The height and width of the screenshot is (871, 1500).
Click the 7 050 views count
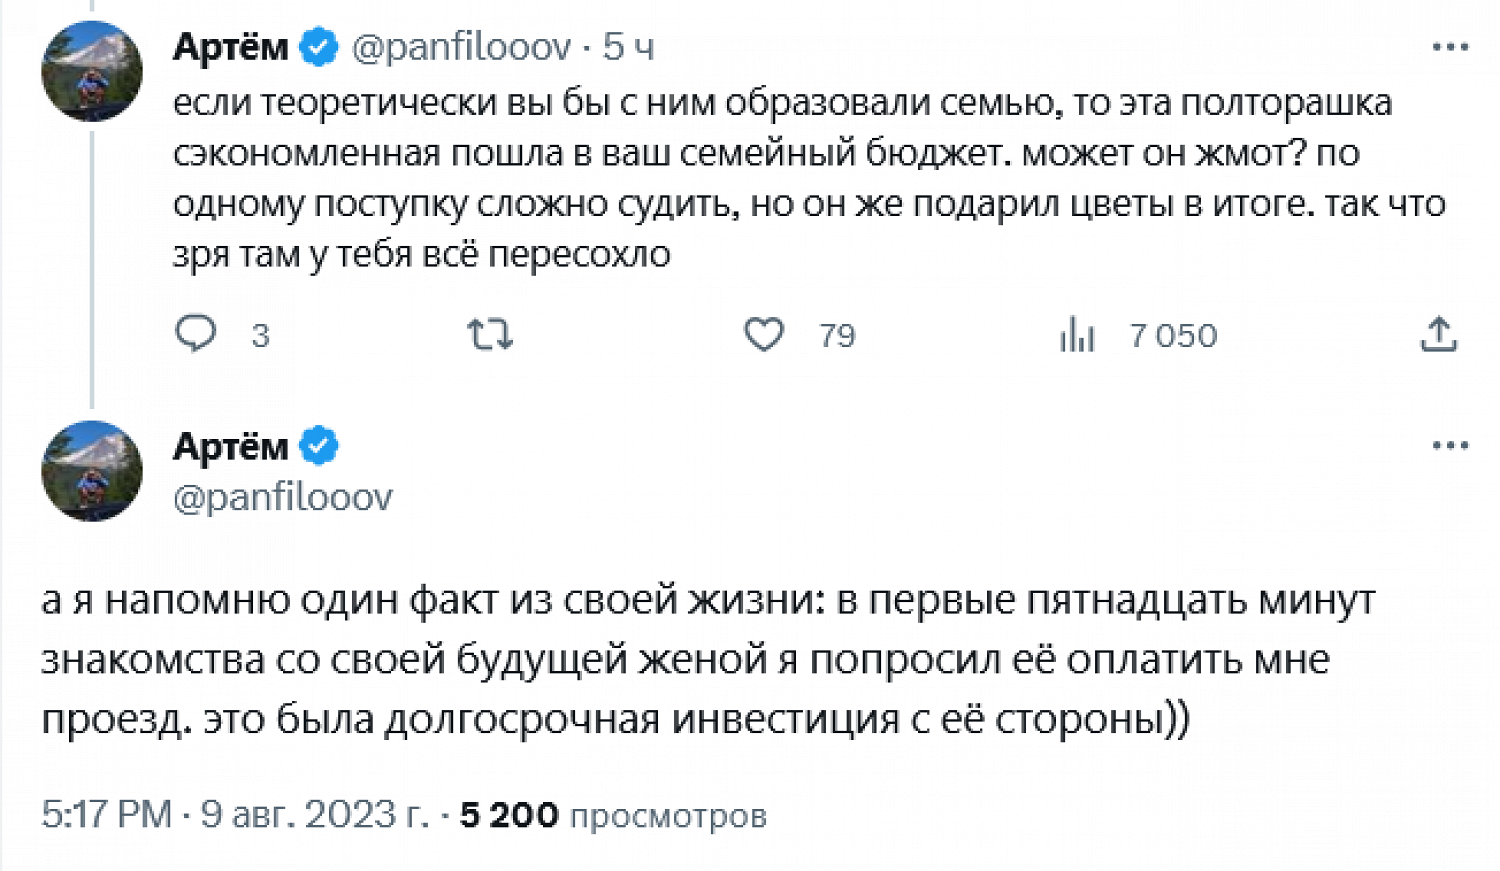point(1173,335)
